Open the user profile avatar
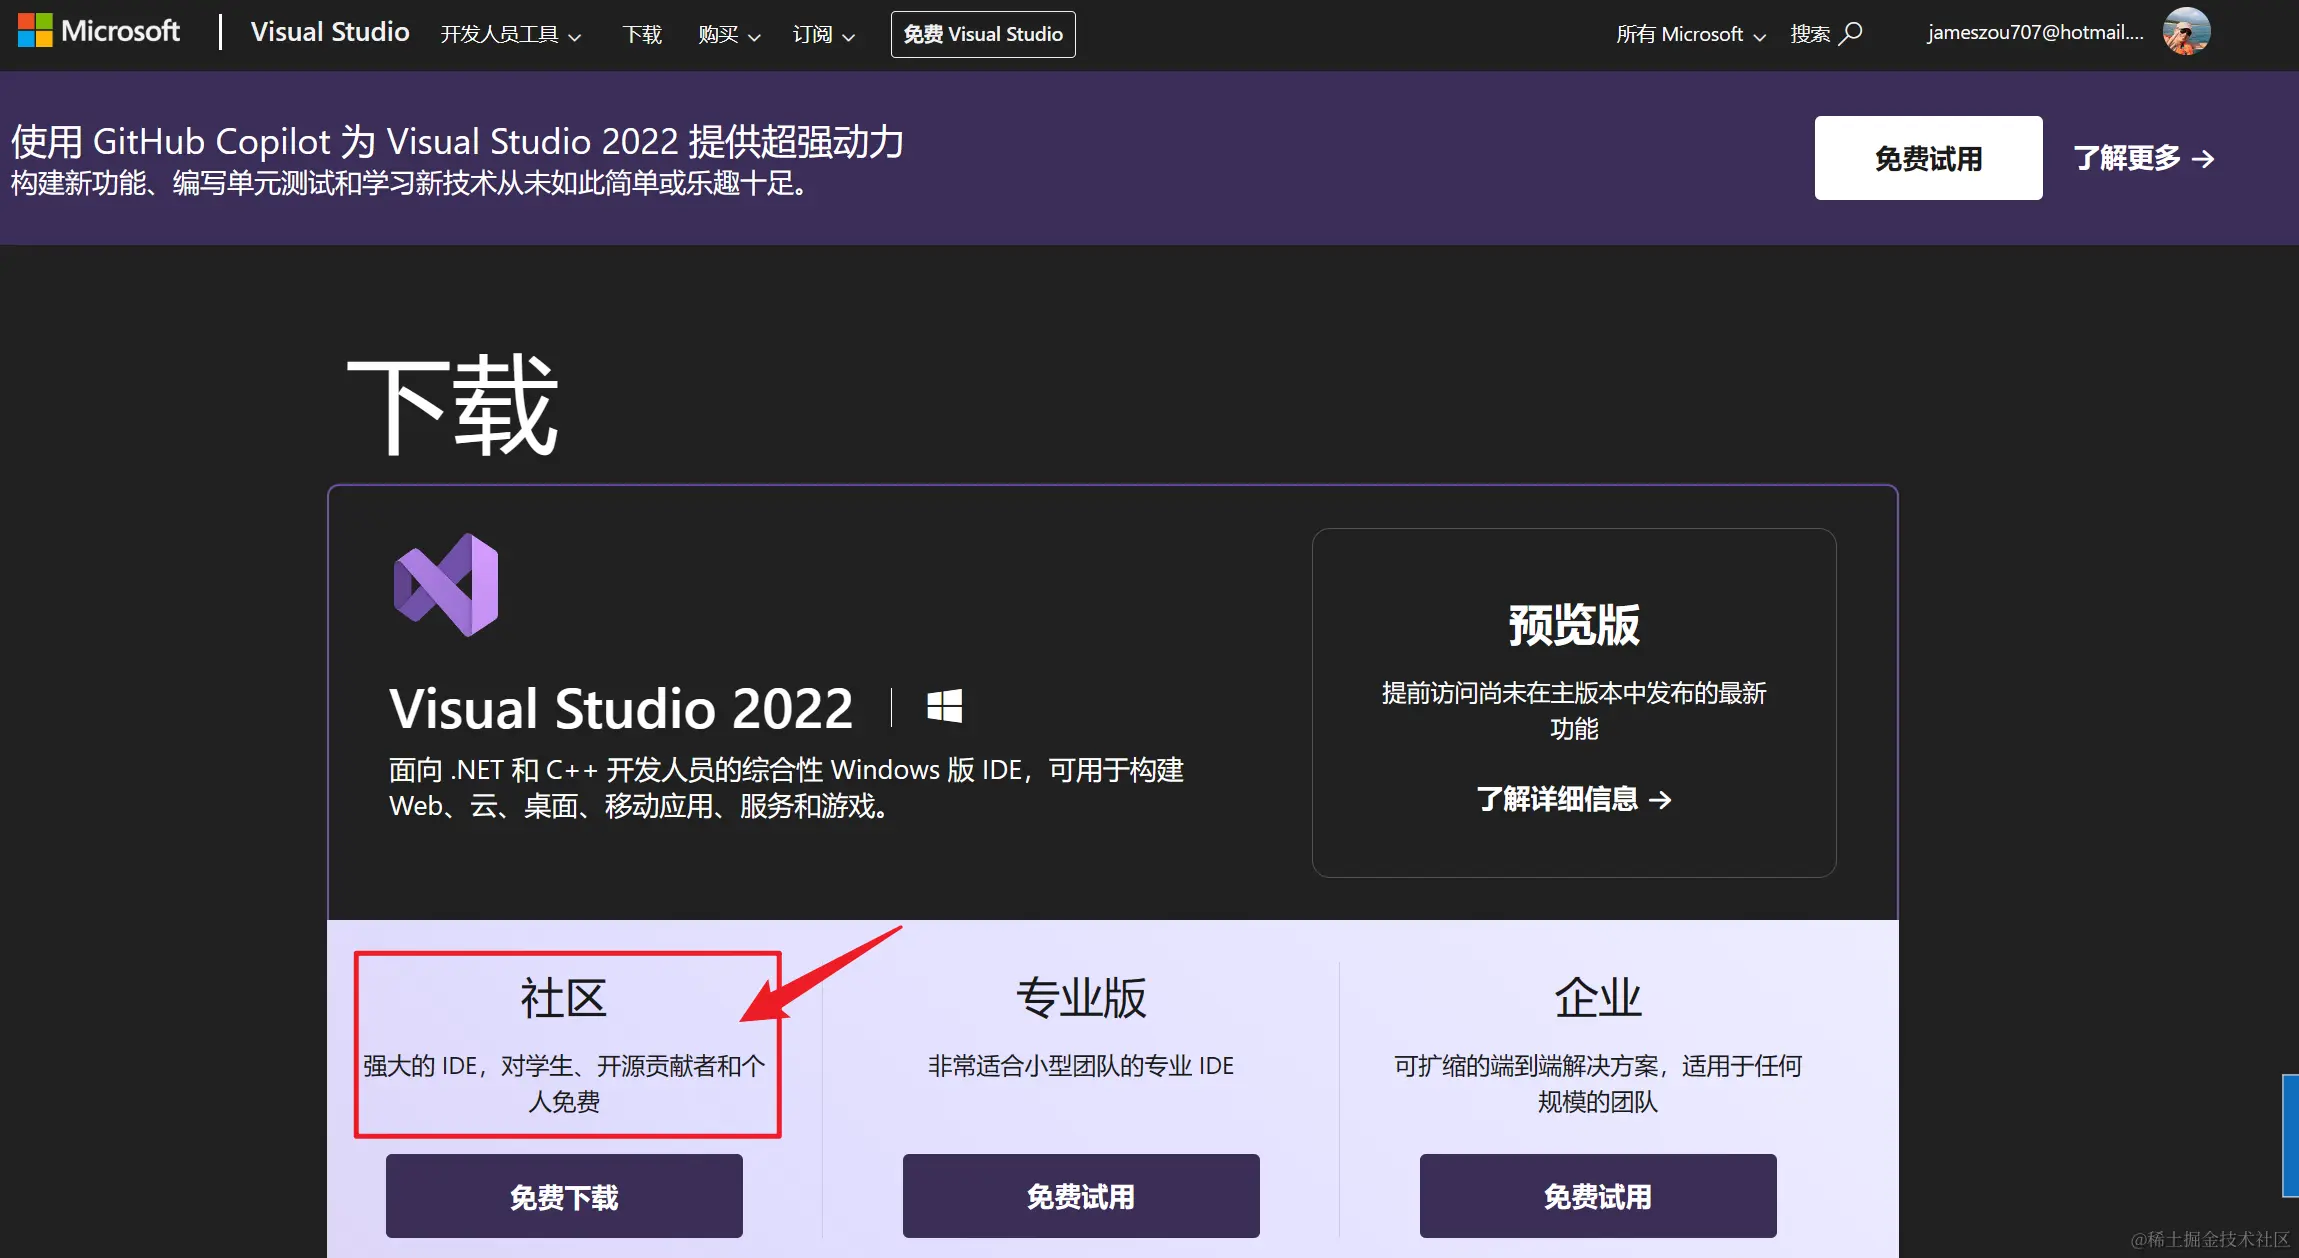 click(x=2186, y=32)
